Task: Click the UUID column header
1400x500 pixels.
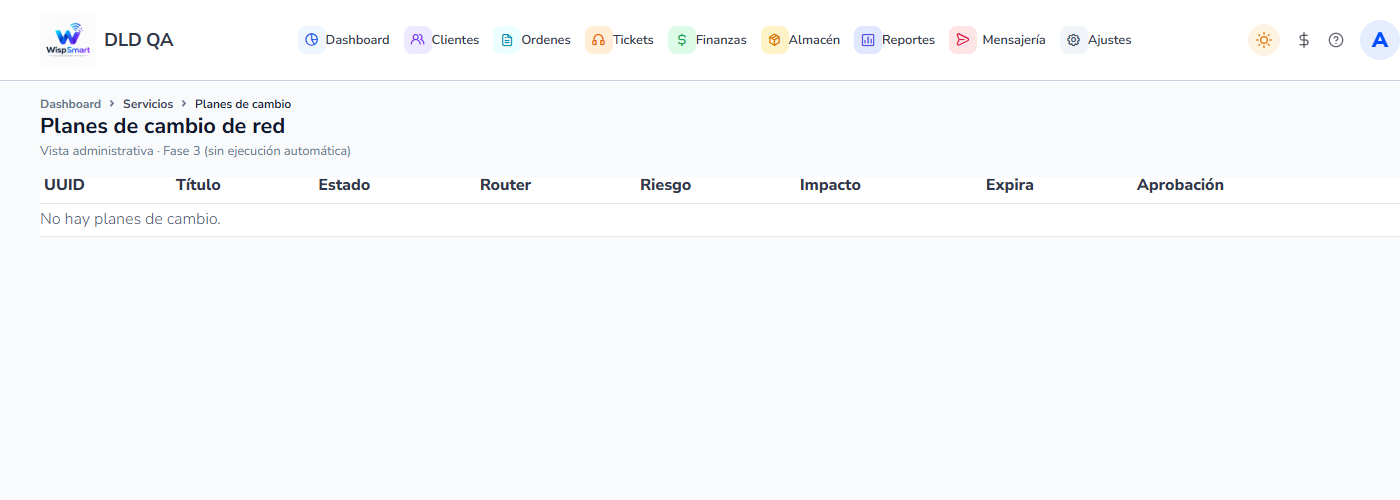Action: point(64,185)
